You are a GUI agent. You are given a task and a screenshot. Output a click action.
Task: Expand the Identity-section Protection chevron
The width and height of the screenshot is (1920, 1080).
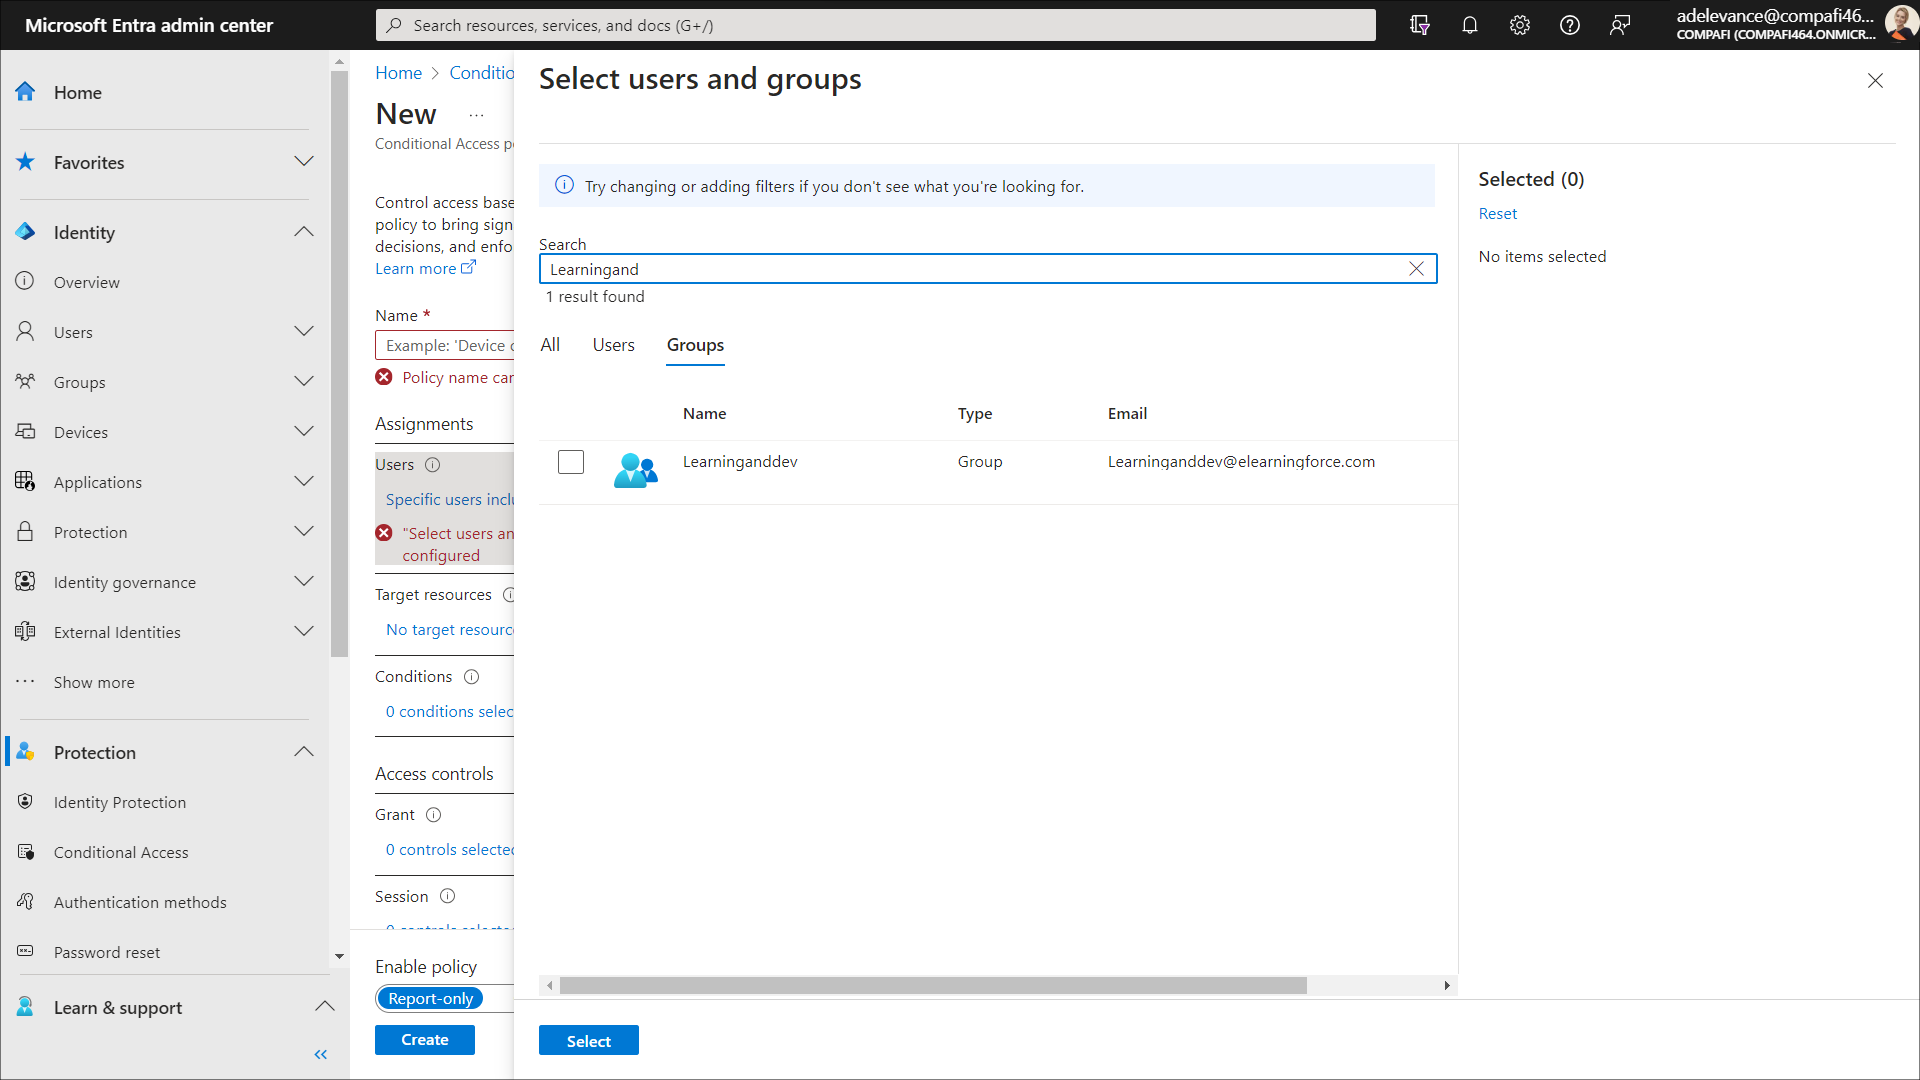(304, 532)
